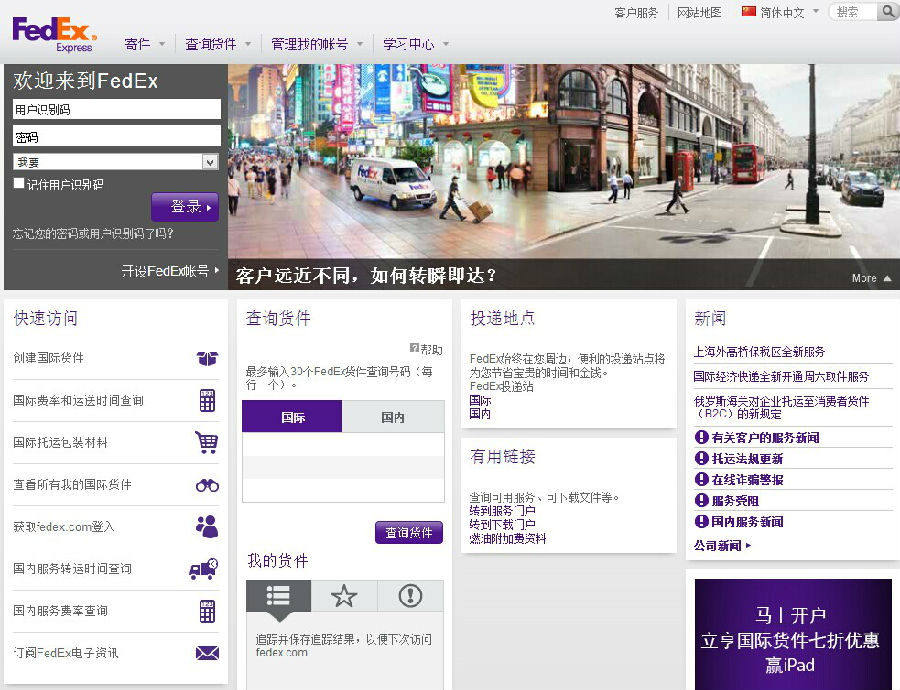The width and height of the screenshot is (900, 690).
Task: Click calculator icon beside 国际费率和运送时间查询
Action: 207,401
